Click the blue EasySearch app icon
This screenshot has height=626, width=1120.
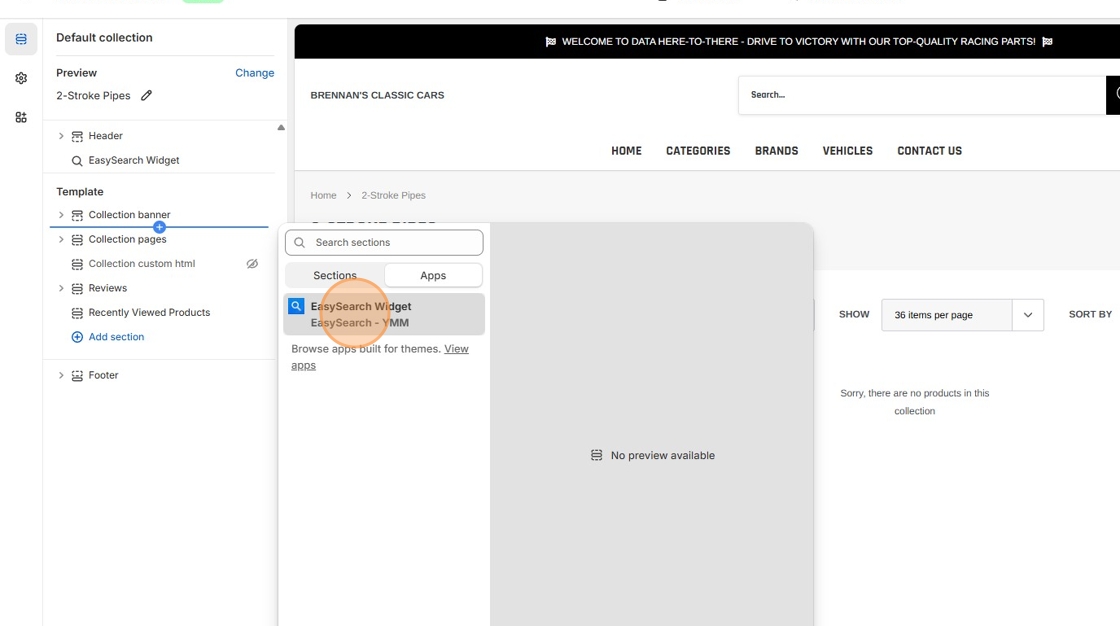[296, 306]
